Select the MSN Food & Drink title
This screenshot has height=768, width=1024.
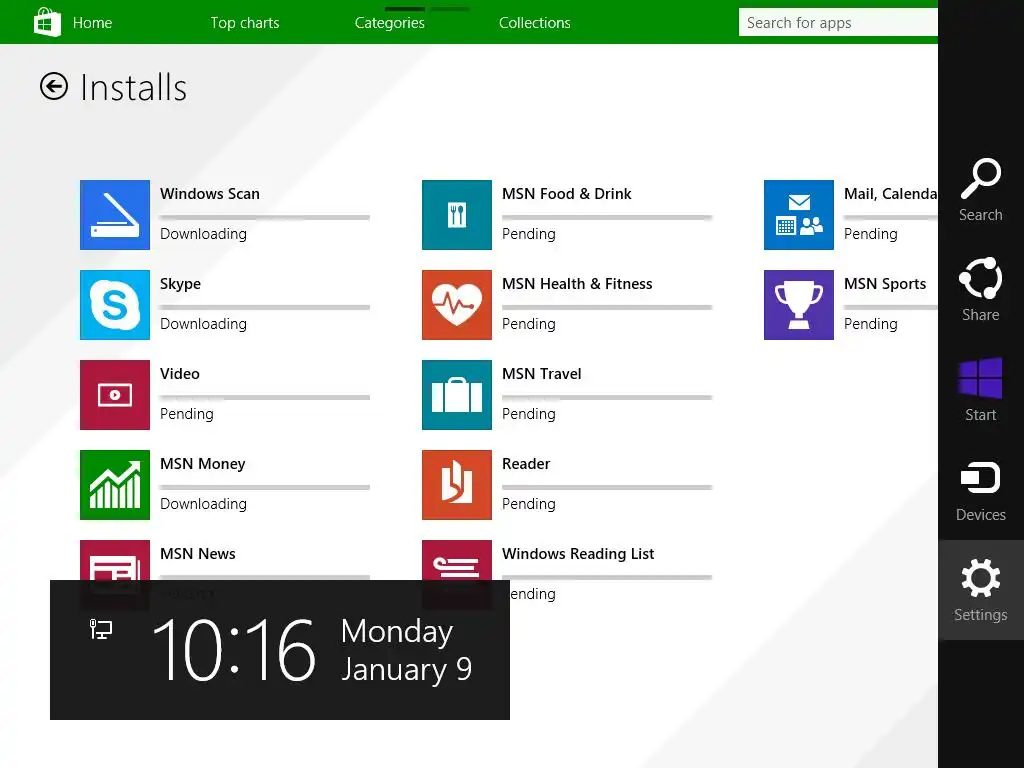(567, 194)
